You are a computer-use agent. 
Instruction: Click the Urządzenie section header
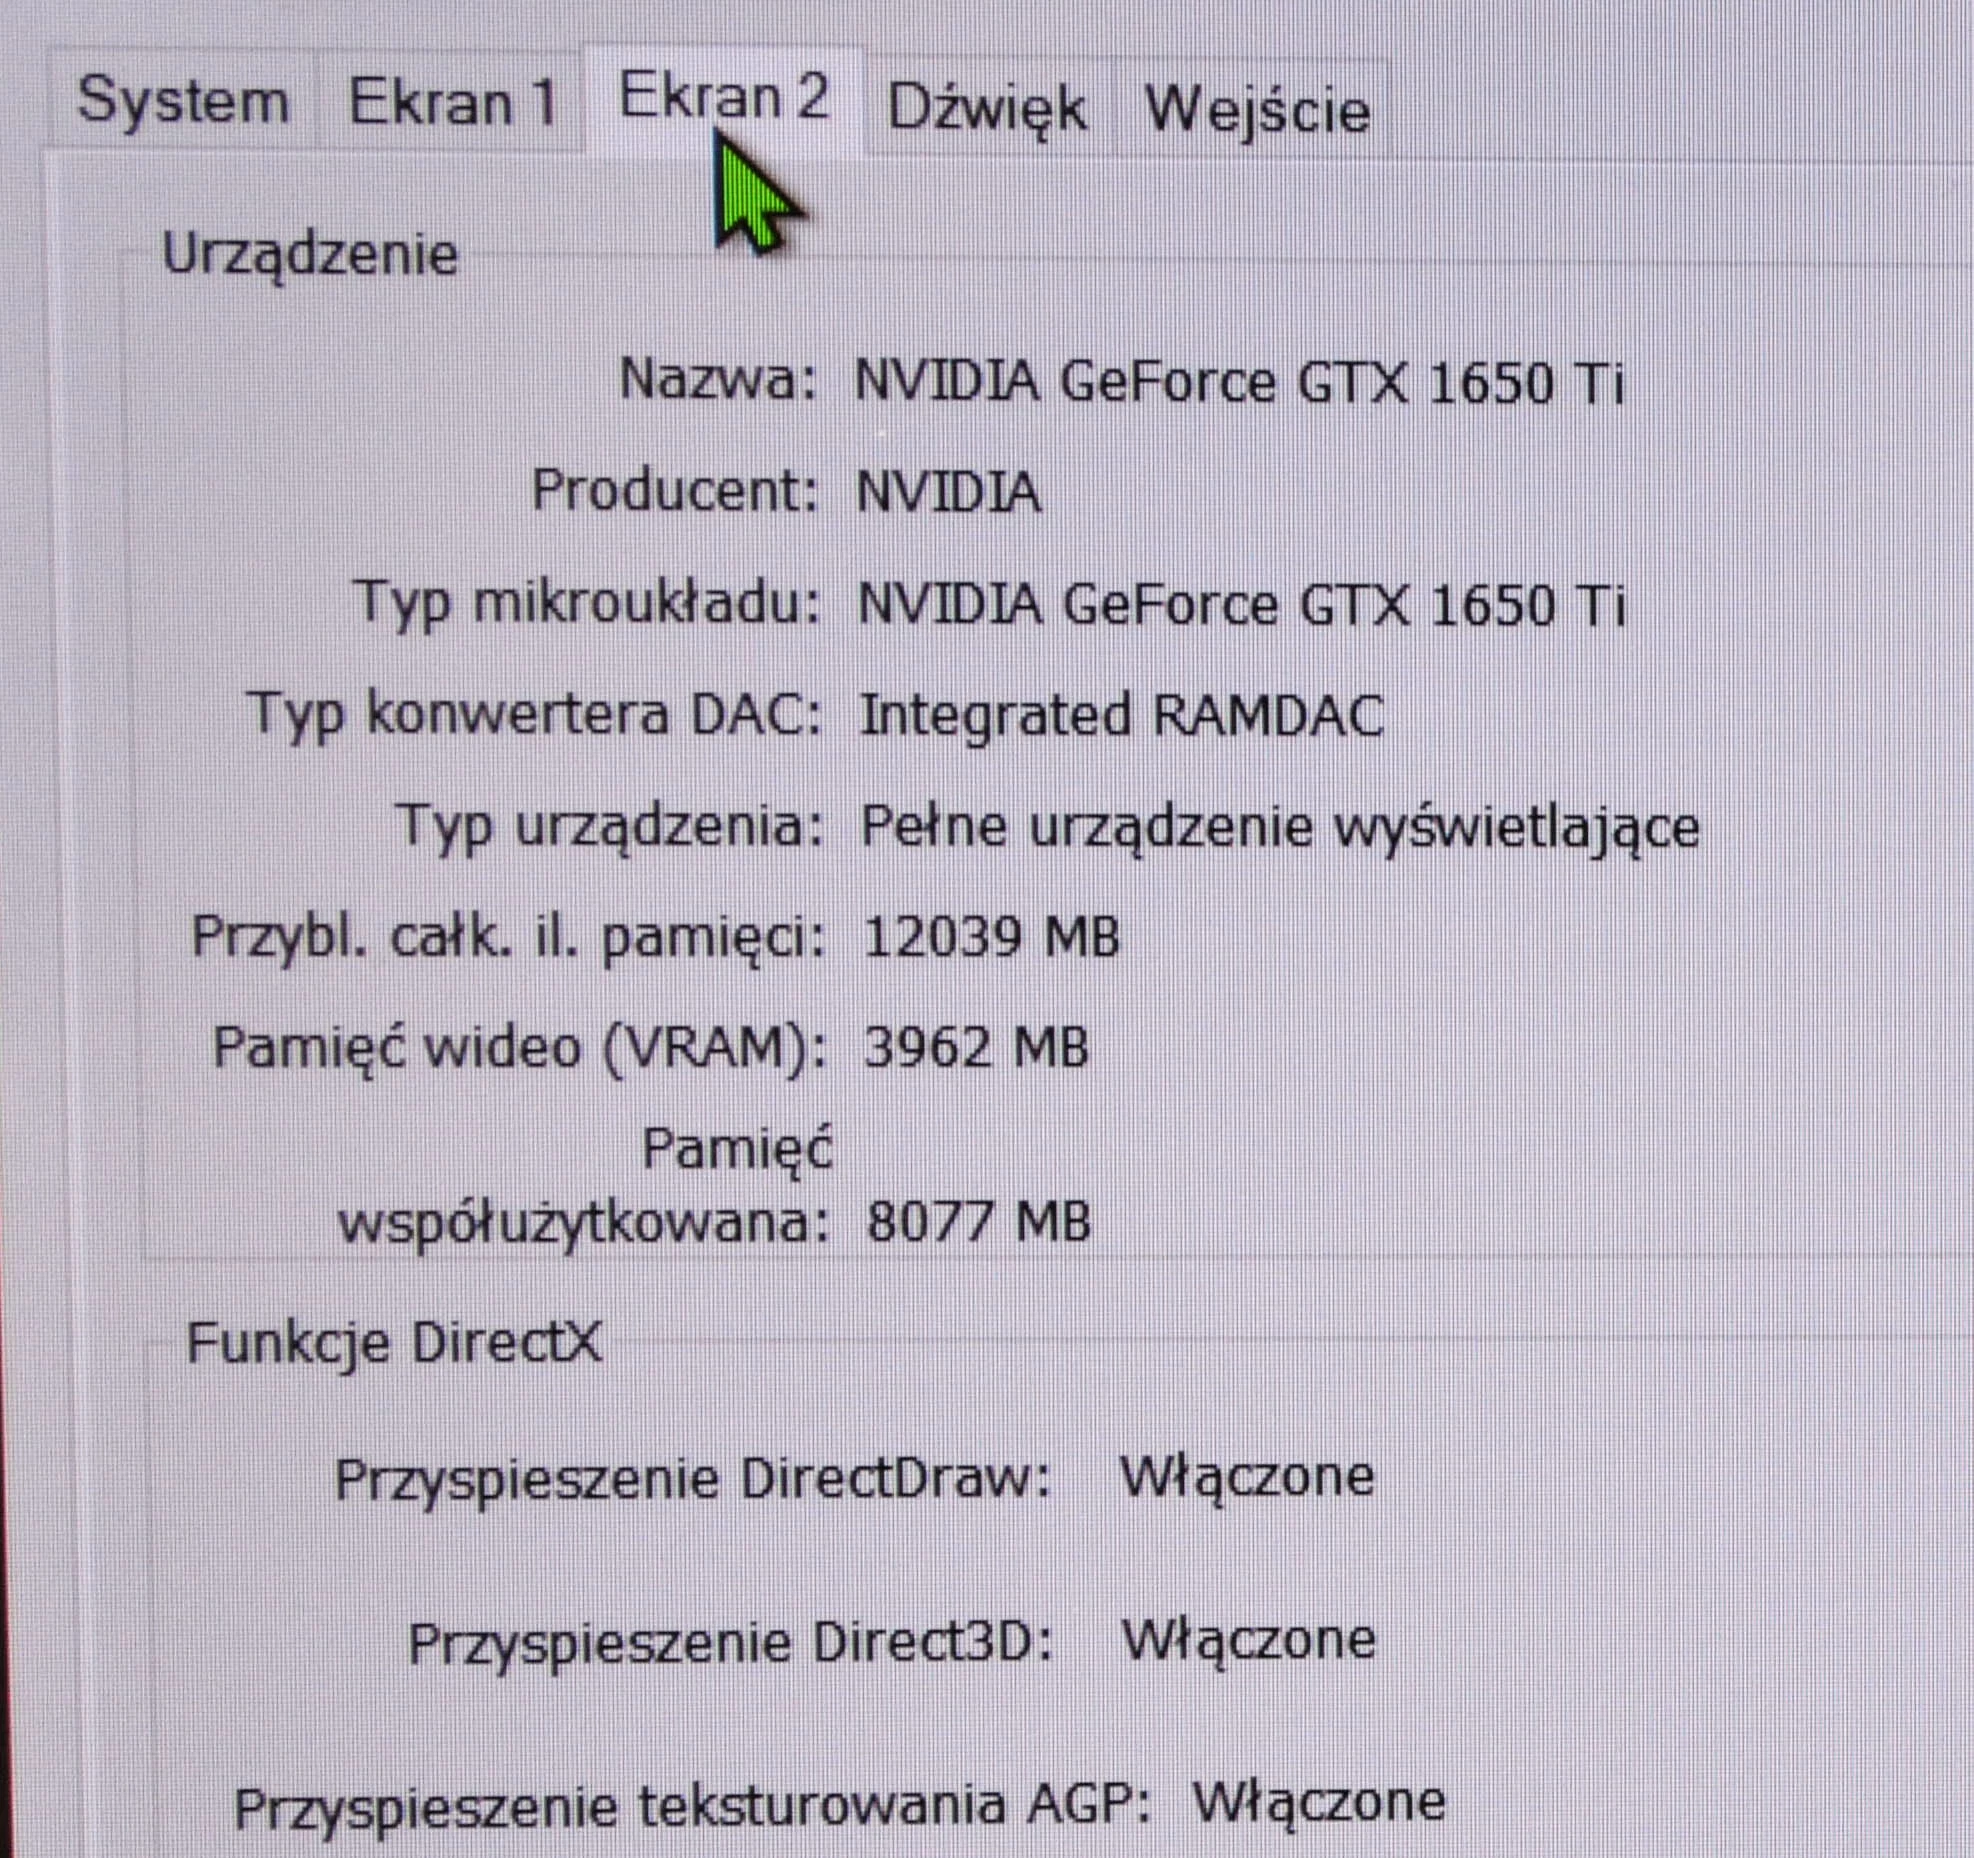310,255
